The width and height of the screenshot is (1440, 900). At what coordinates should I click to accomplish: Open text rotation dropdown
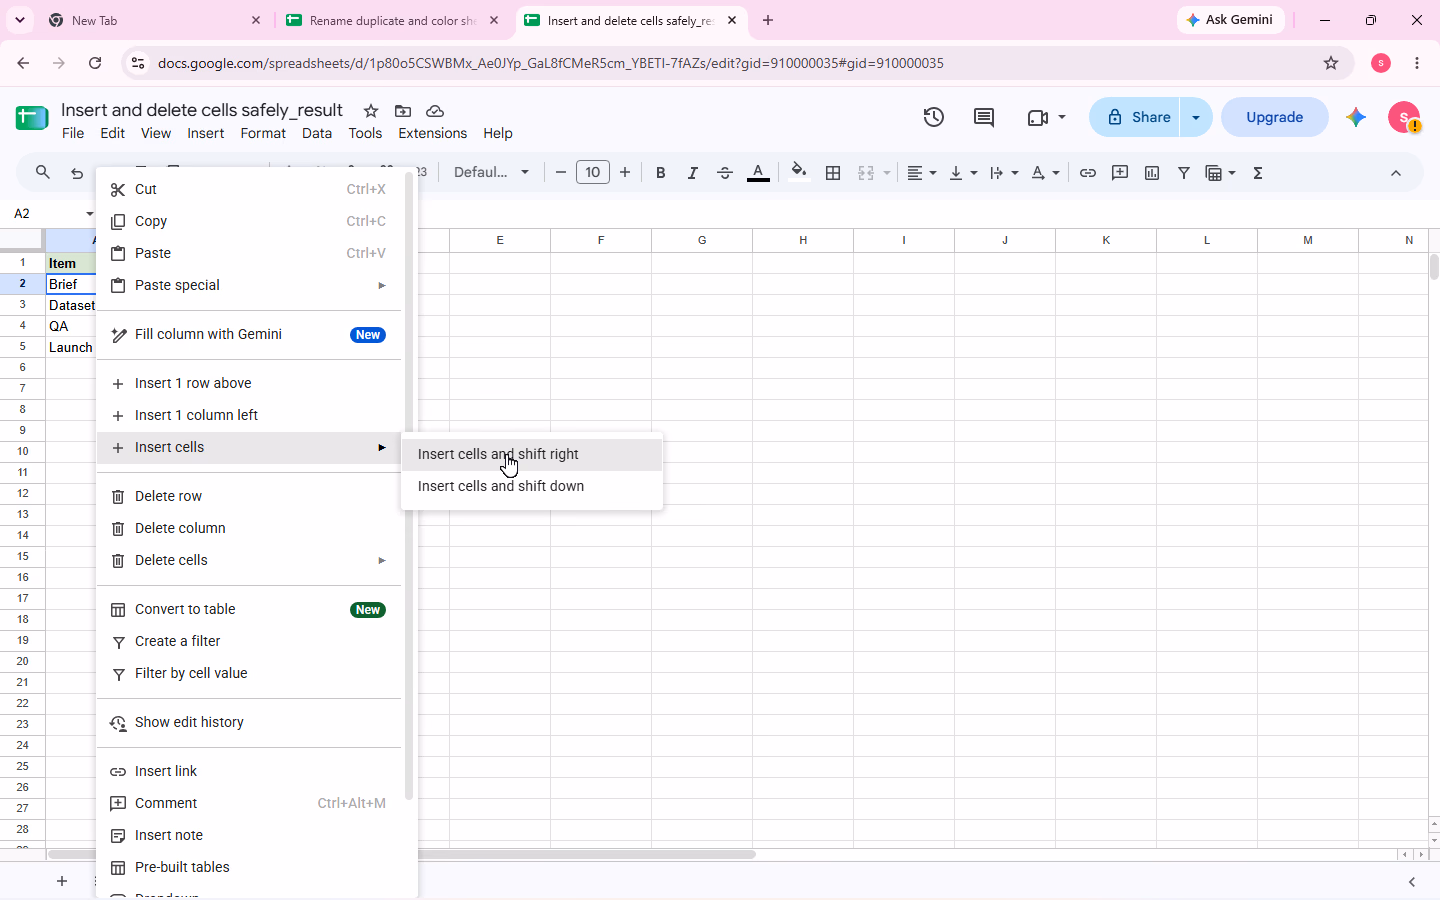[x=1045, y=173]
